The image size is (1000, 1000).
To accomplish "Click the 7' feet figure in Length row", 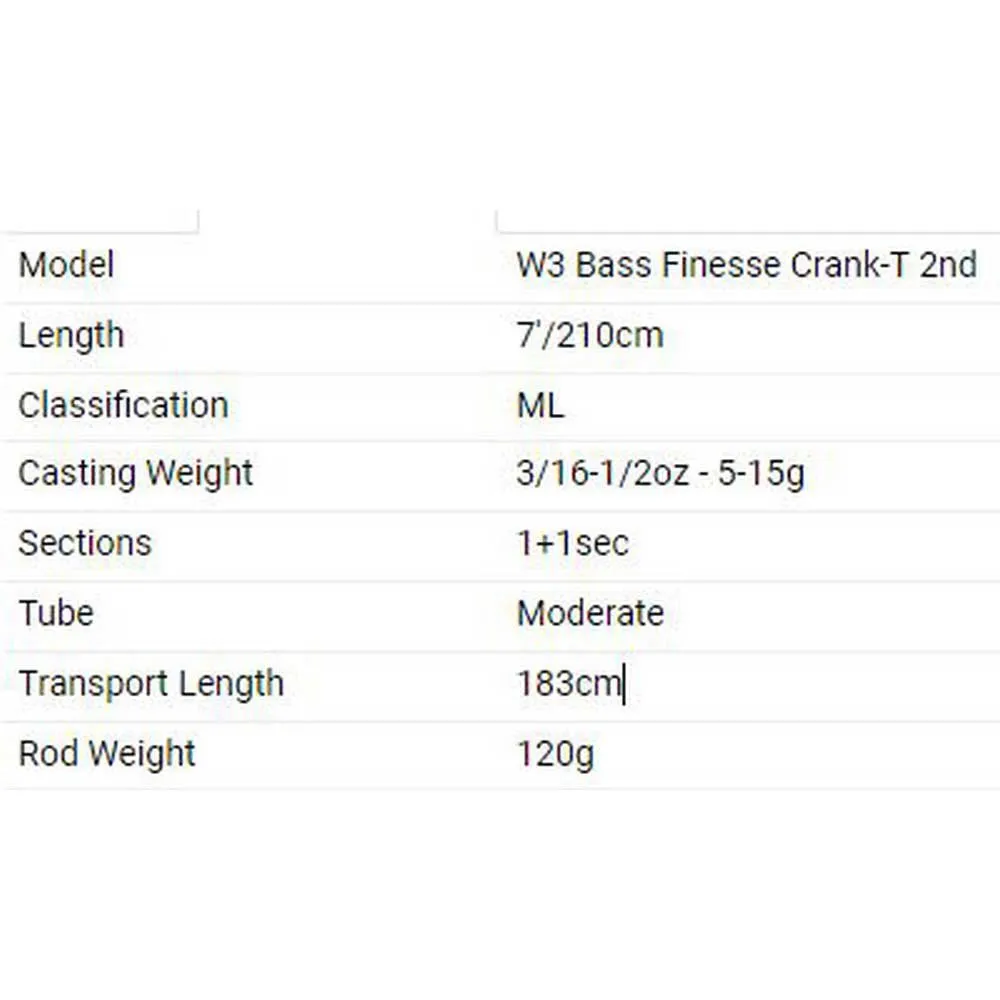I will 526,334.
